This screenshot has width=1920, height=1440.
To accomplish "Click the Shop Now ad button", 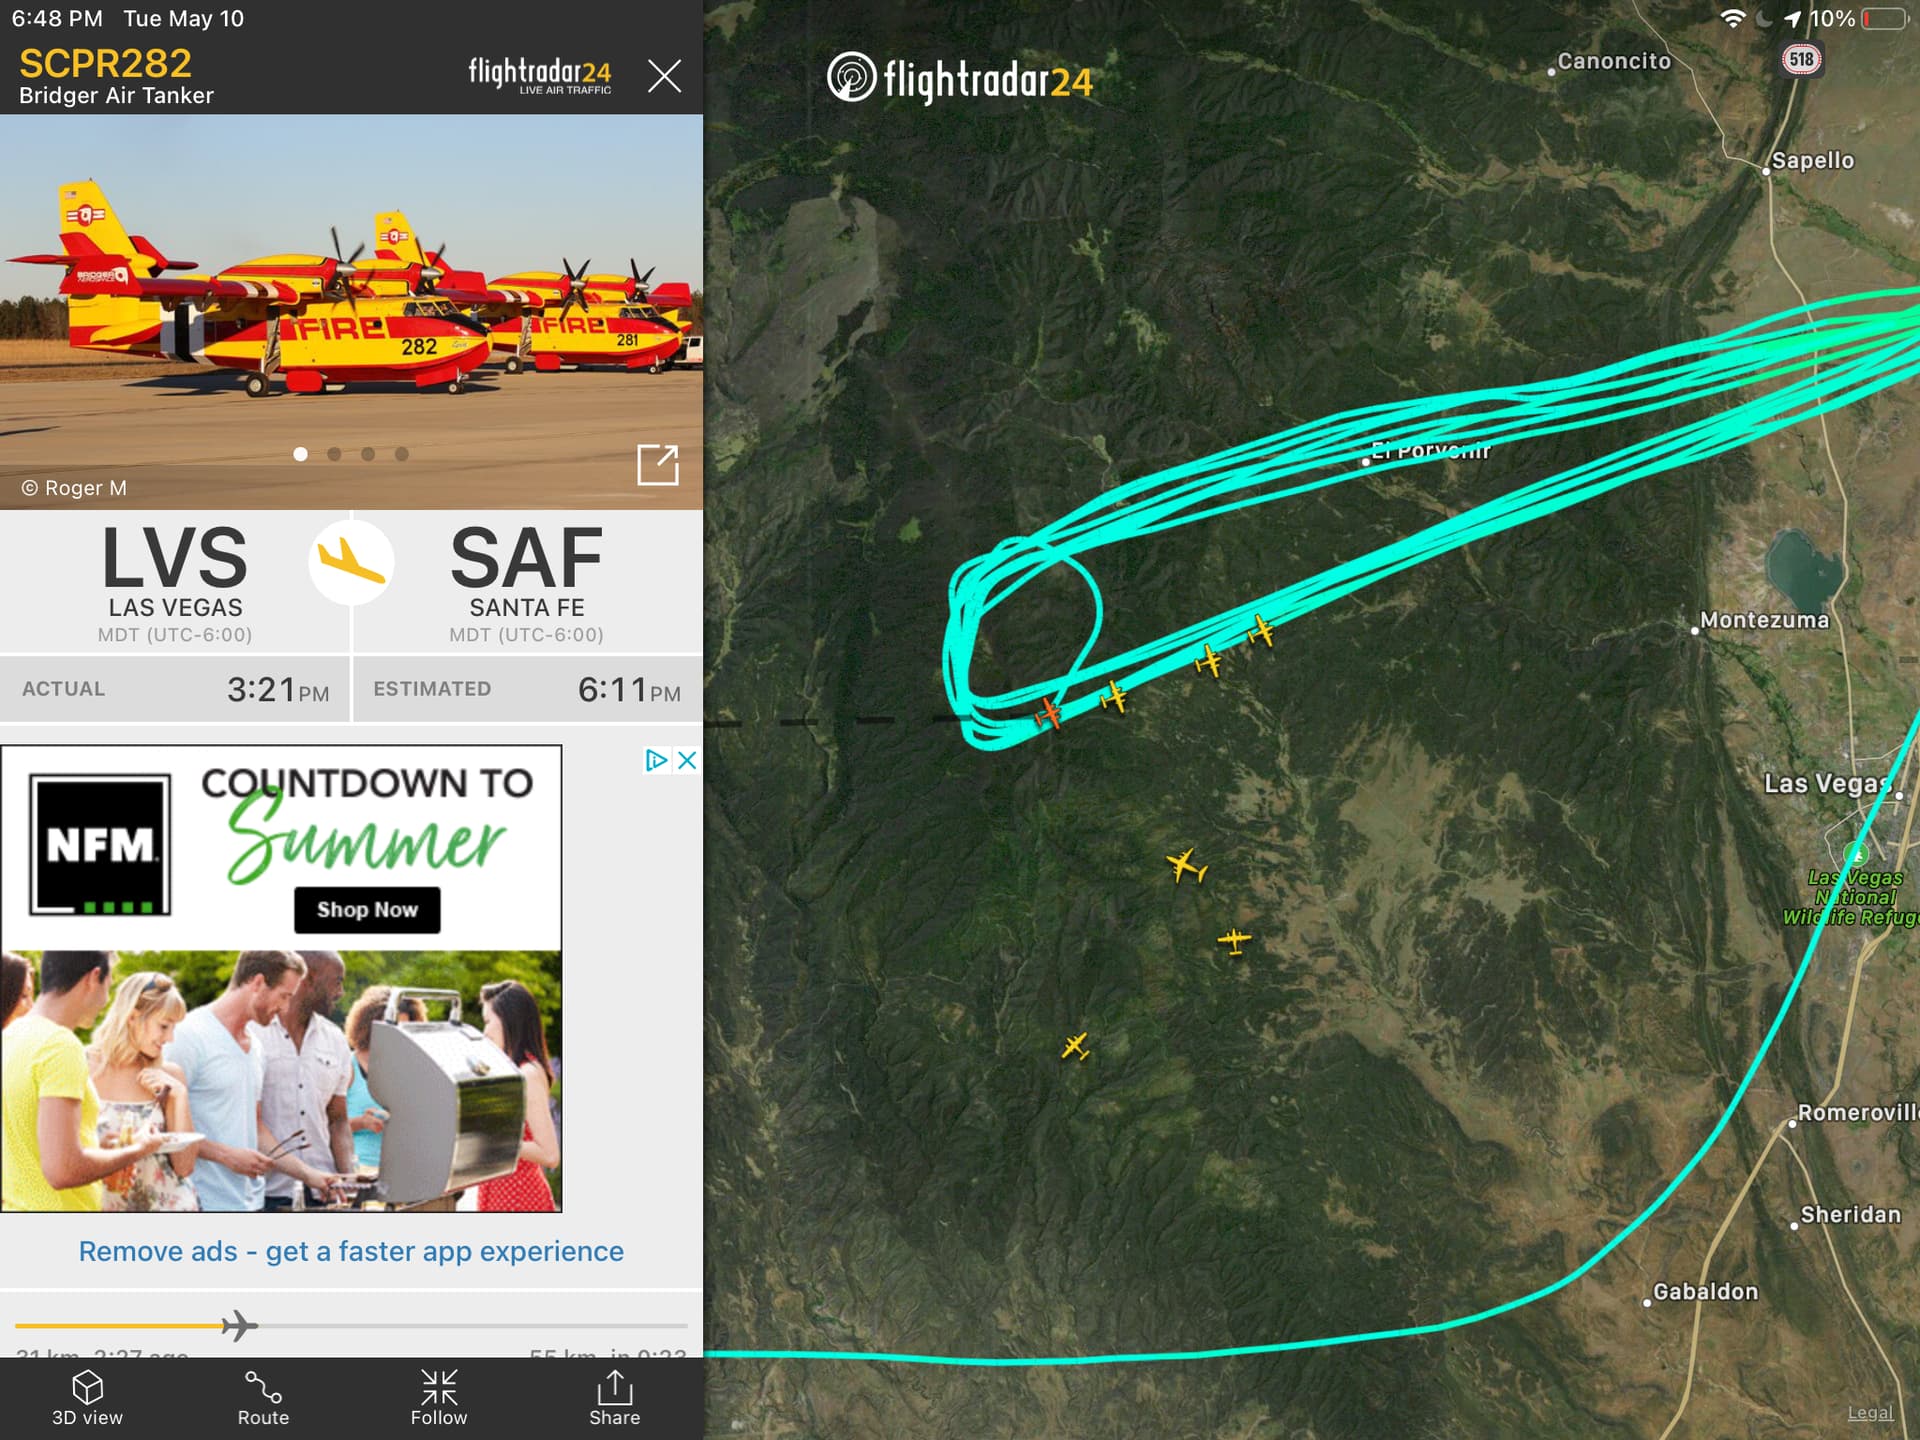I will point(367,910).
